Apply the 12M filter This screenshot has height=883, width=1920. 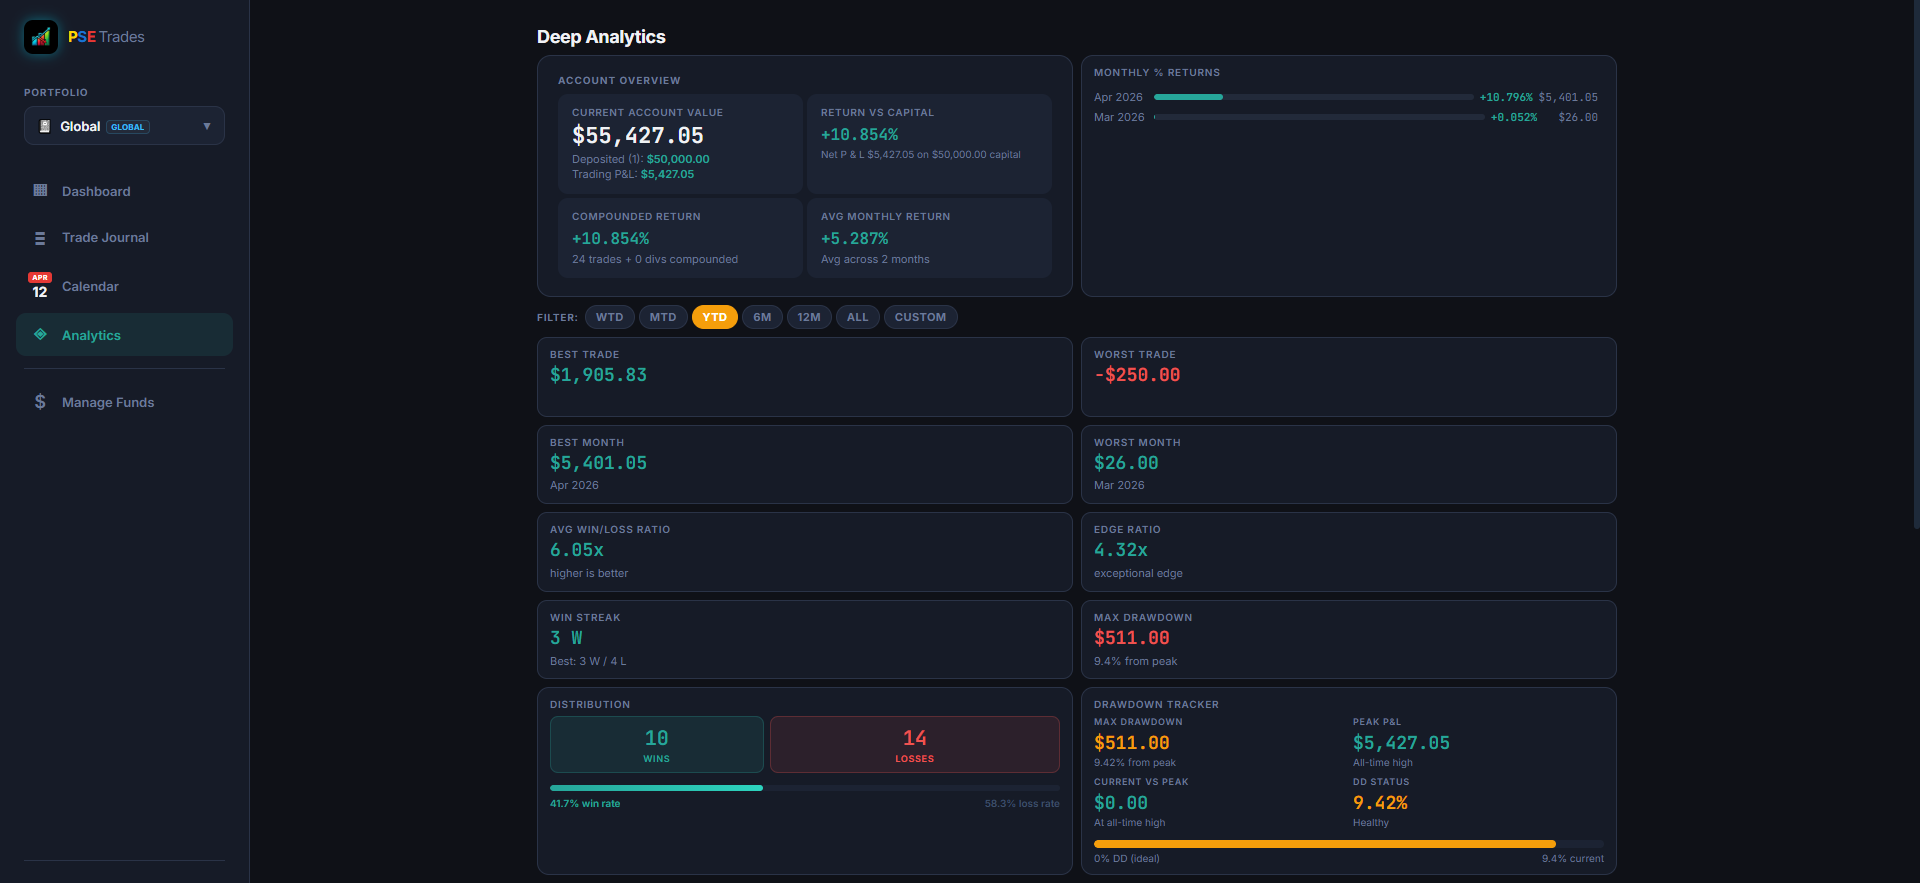808,317
